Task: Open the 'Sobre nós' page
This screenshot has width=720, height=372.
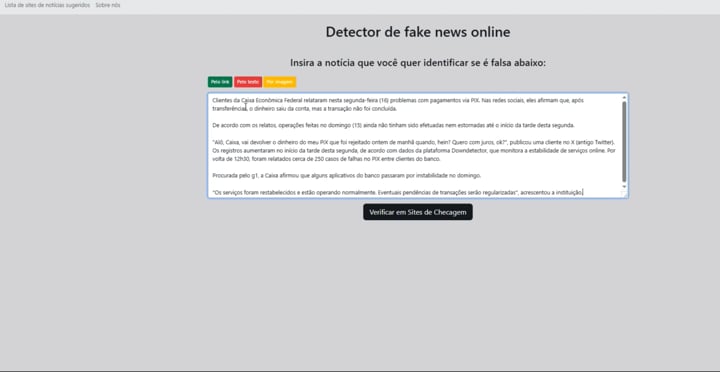Action: click(108, 5)
